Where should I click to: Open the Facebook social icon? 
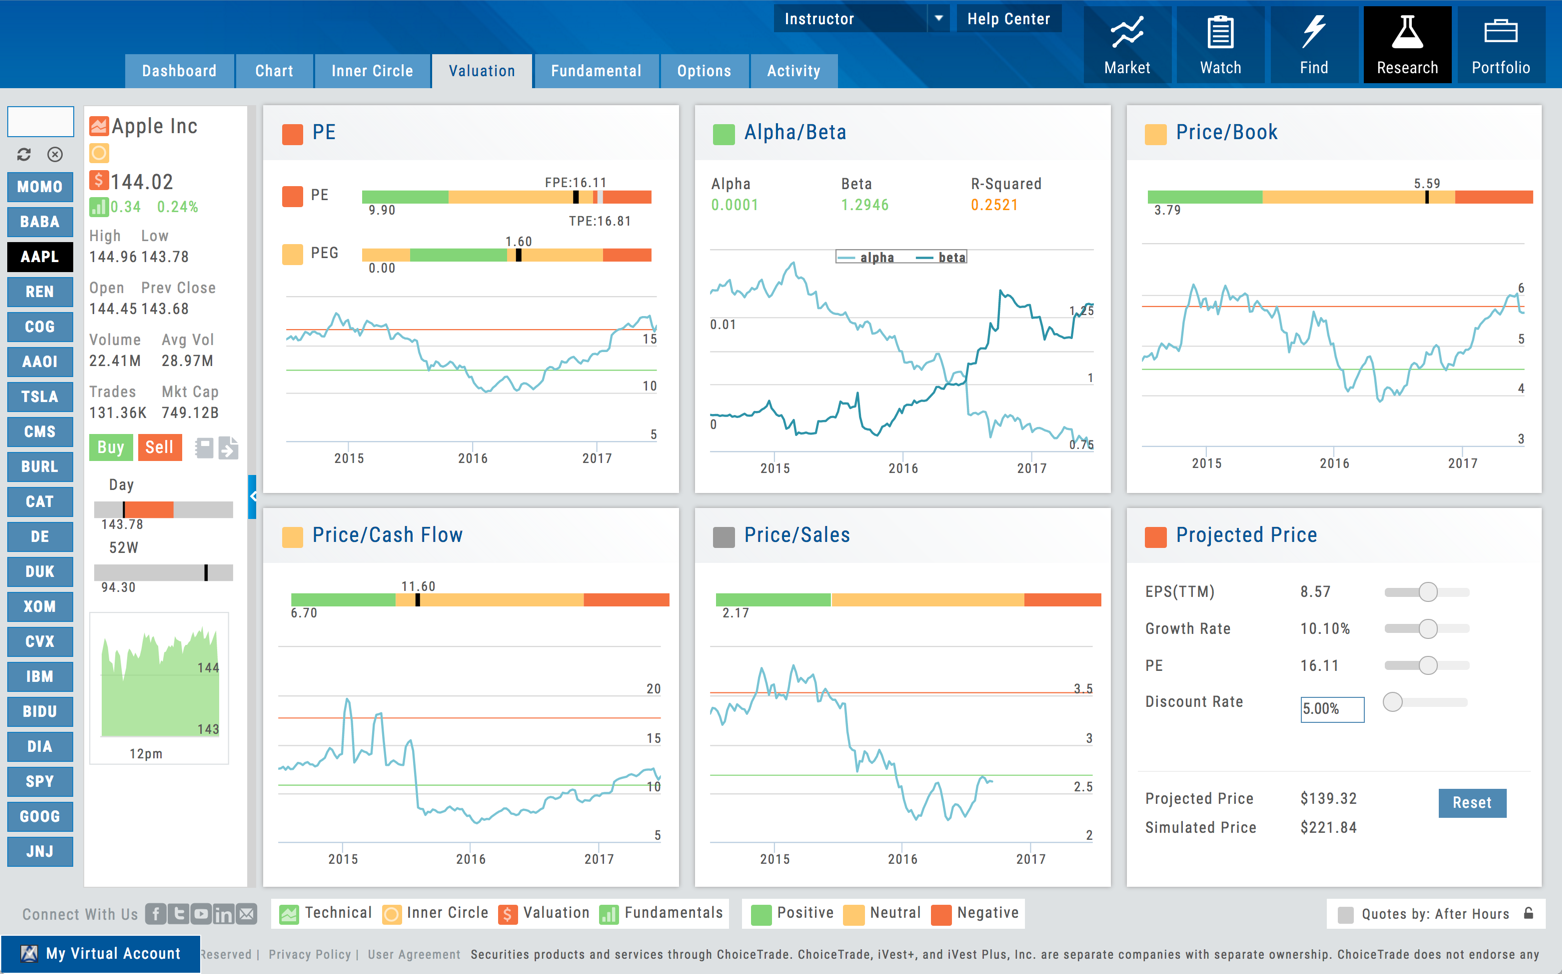[156, 914]
